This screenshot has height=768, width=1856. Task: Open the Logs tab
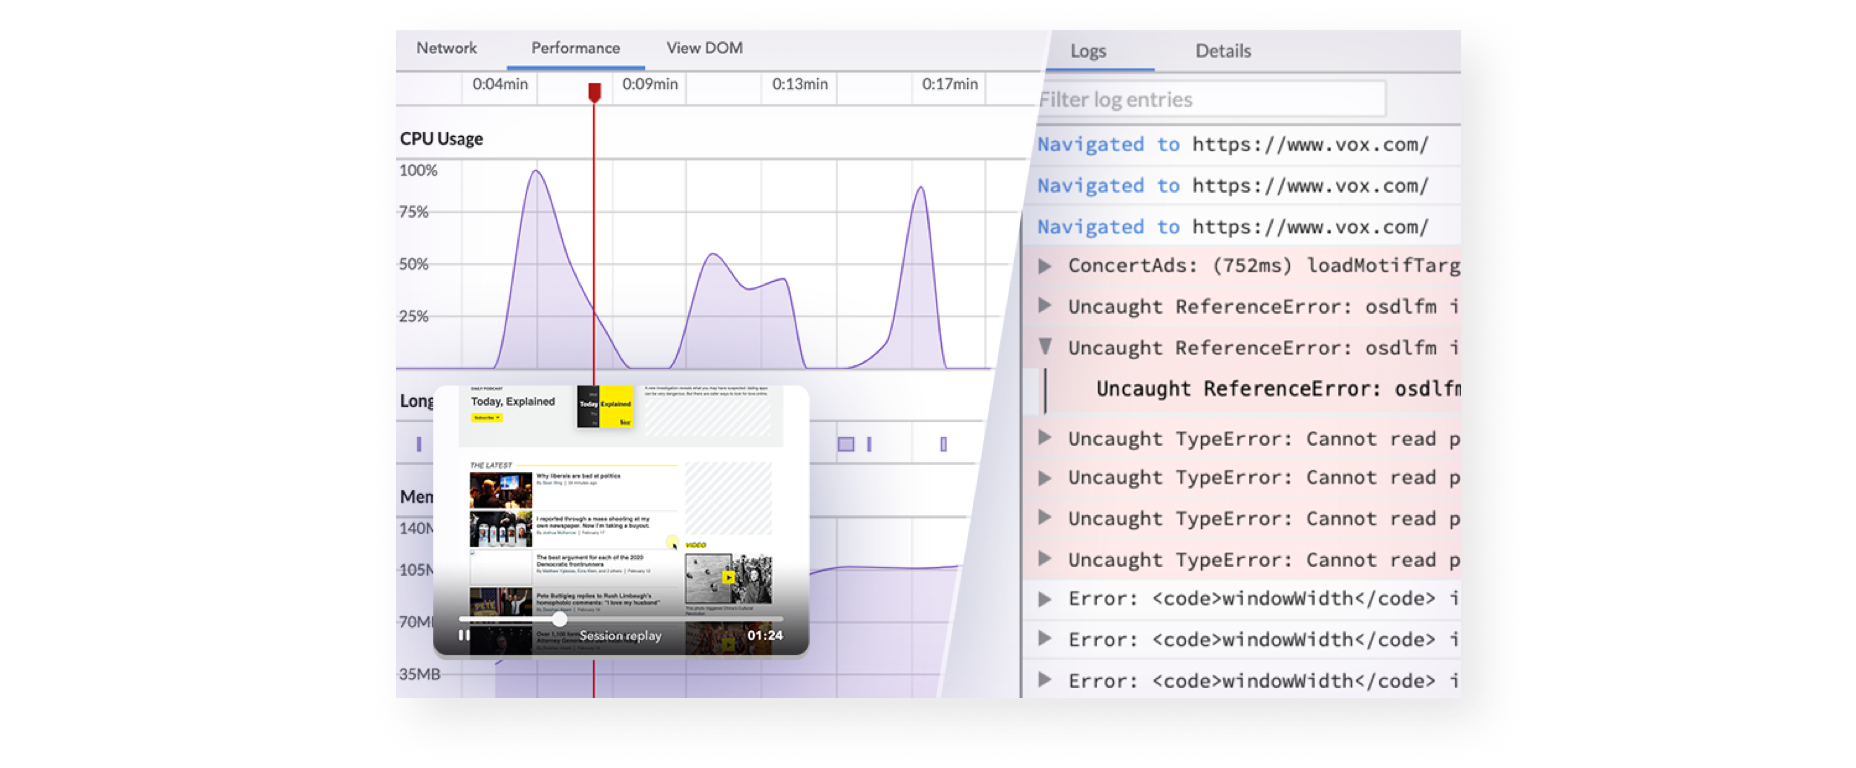[1088, 51]
